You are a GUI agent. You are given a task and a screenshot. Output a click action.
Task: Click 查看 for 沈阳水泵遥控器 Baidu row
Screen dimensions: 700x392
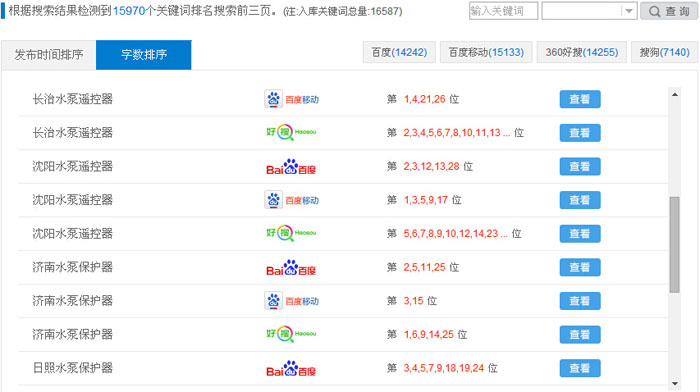(x=580, y=167)
